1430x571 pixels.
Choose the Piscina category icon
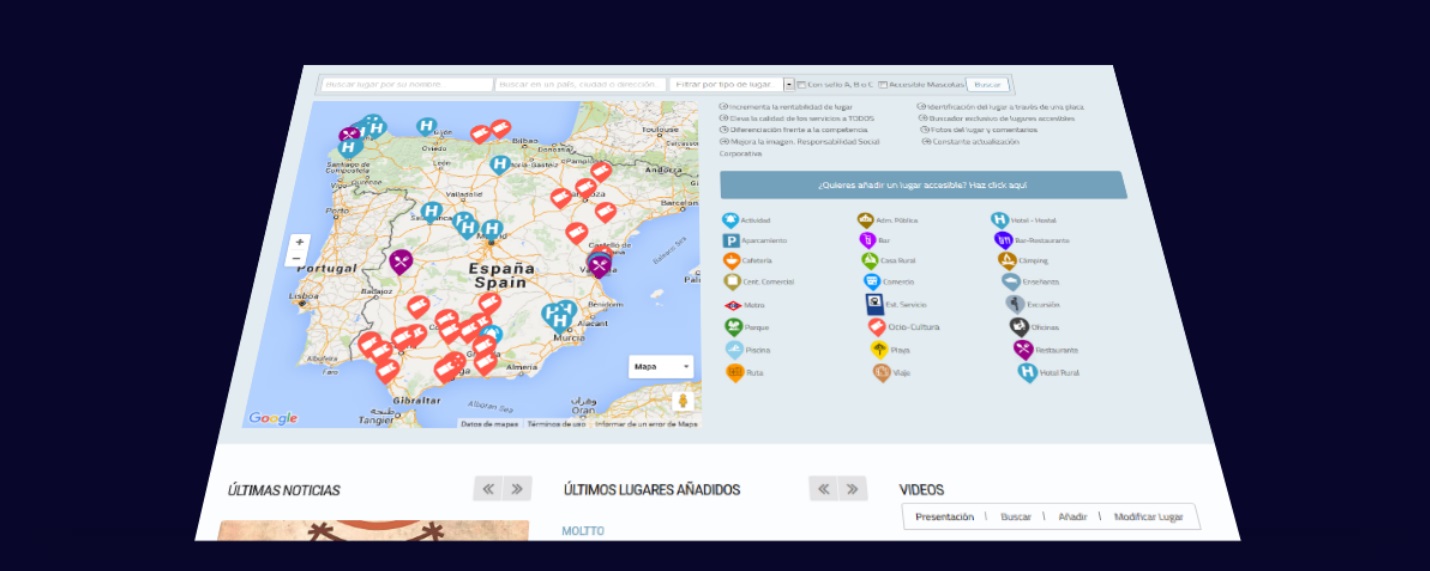(x=734, y=350)
